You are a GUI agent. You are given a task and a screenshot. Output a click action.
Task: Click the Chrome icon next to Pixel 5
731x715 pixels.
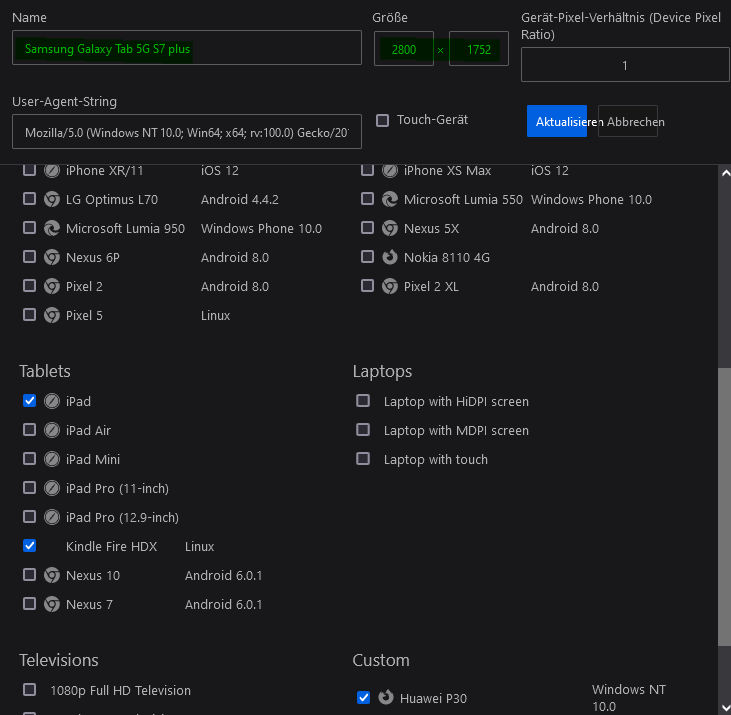[x=52, y=315]
